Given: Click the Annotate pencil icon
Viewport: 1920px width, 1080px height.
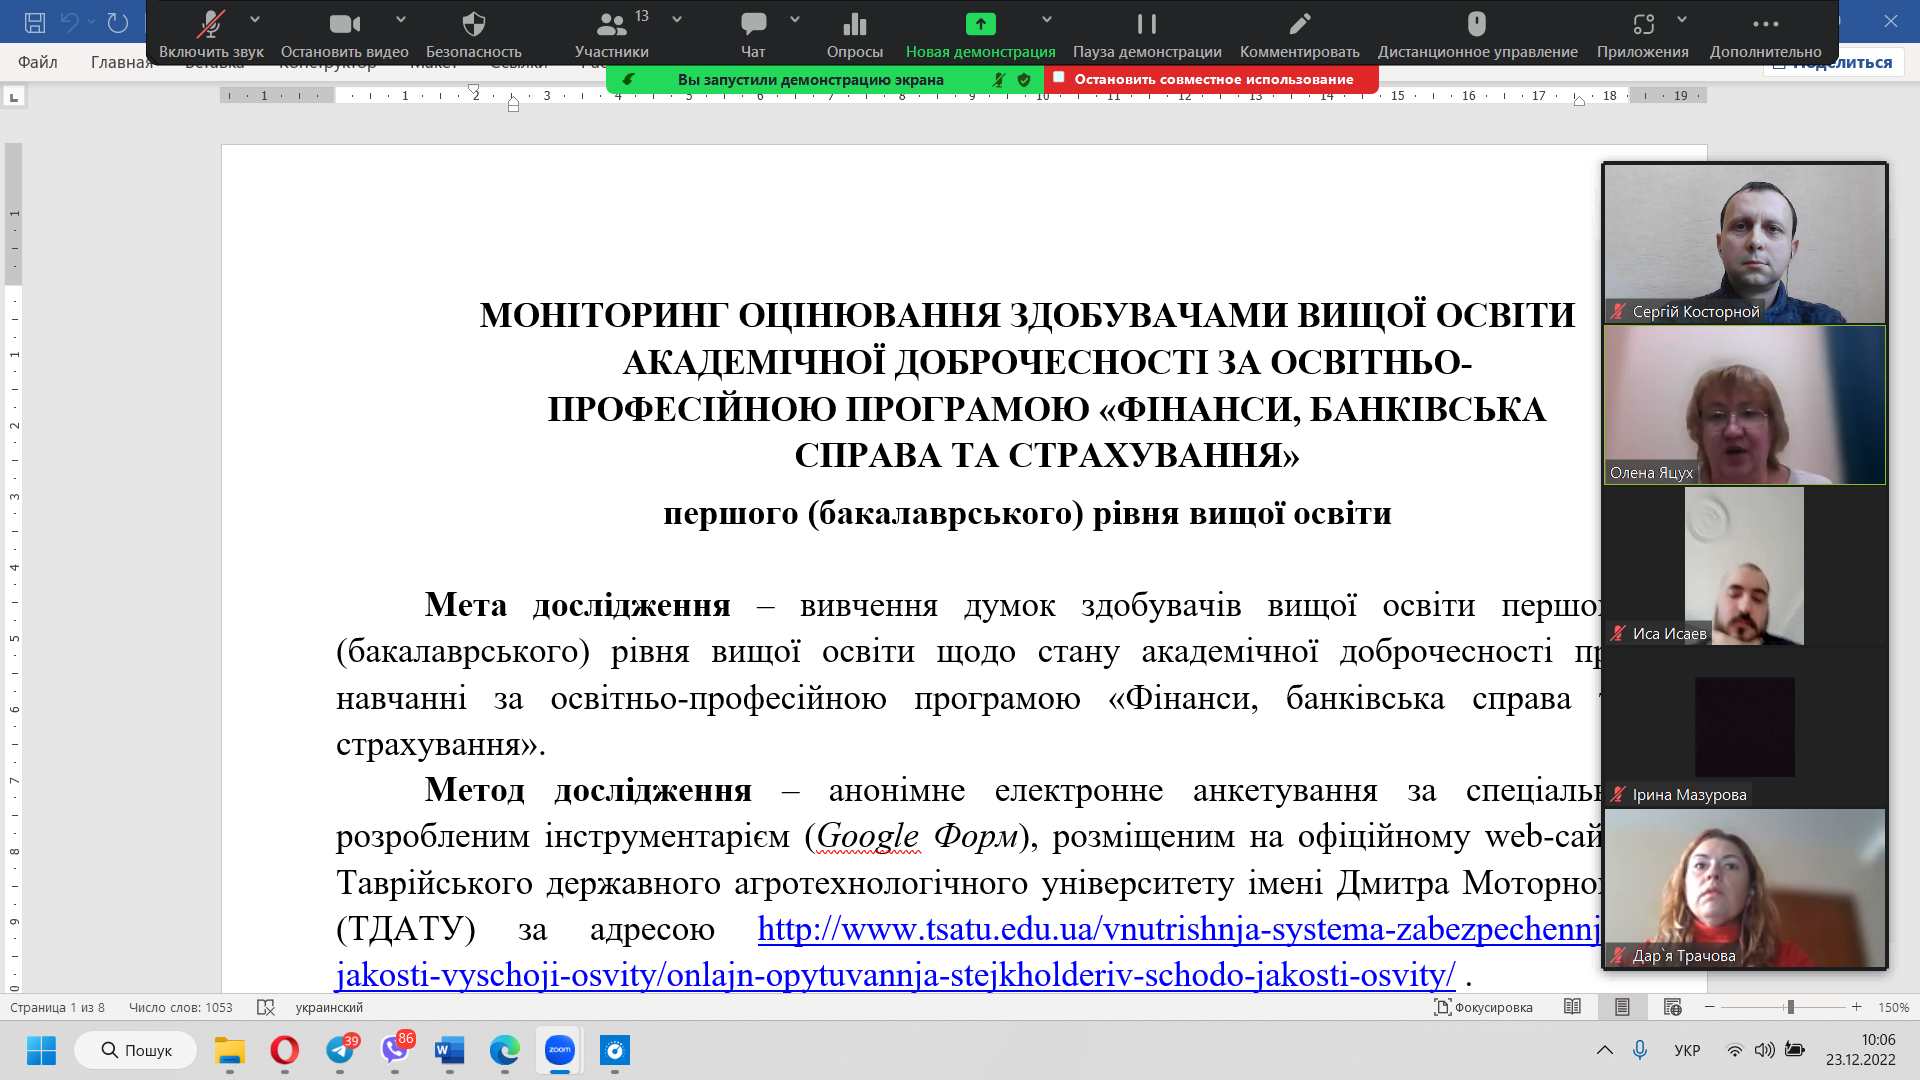Looking at the screenshot, I should click(1299, 24).
